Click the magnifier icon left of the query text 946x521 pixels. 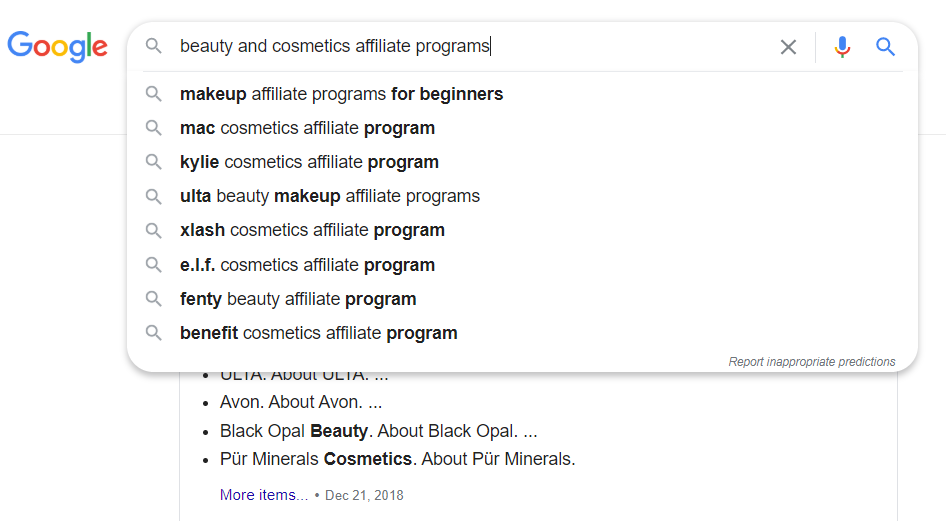tap(154, 46)
